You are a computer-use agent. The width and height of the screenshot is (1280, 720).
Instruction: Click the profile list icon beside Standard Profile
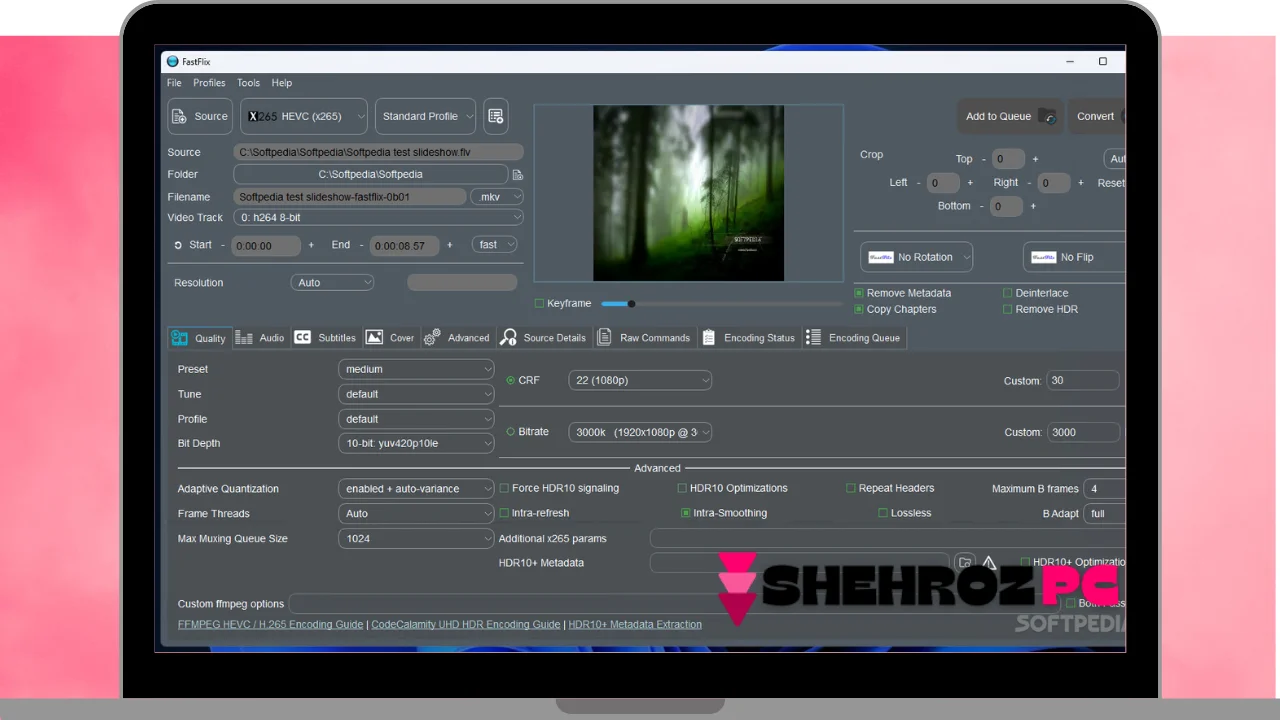pyautogui.click(x=495, y=116)
